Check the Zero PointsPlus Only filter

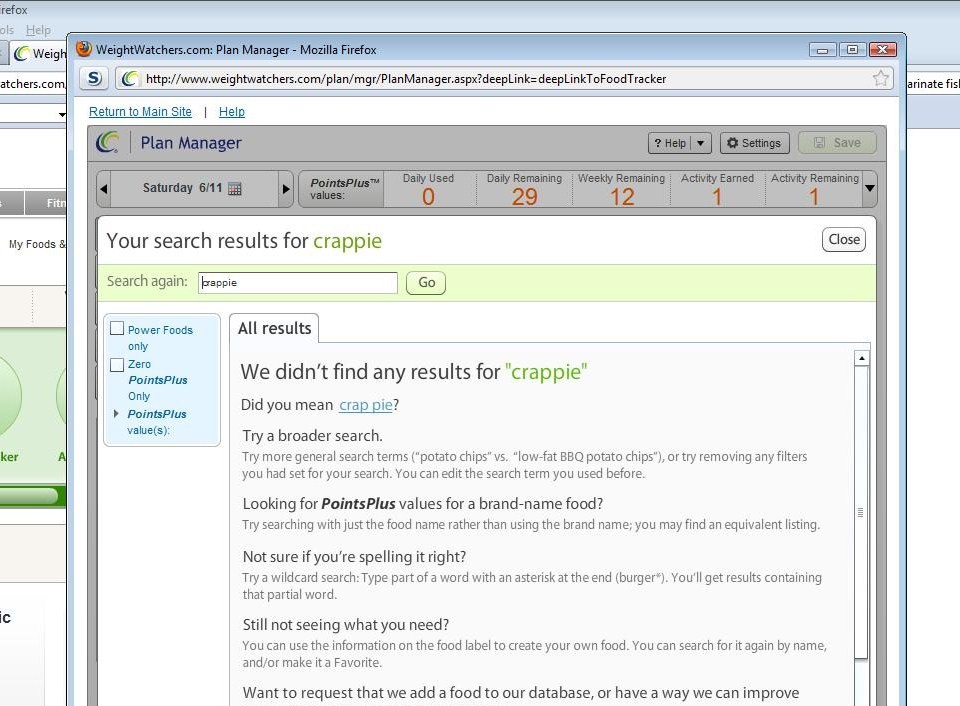pos(118,365)
